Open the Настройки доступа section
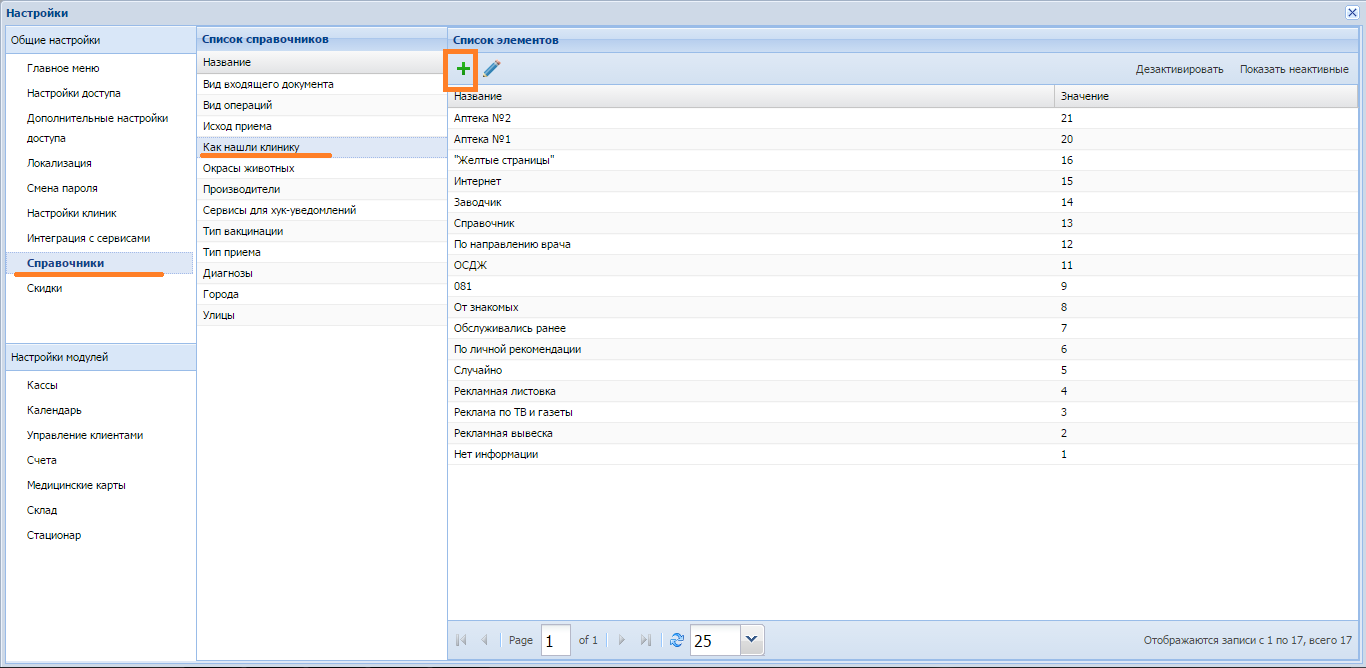Screen dimensions: 1366x668 74,93
